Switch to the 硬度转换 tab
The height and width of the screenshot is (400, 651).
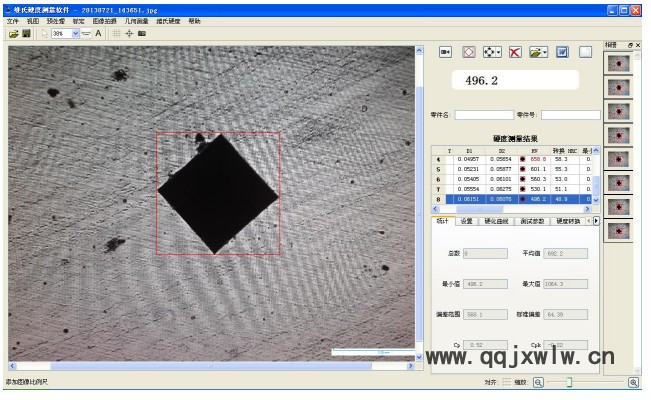pos(568,221)
